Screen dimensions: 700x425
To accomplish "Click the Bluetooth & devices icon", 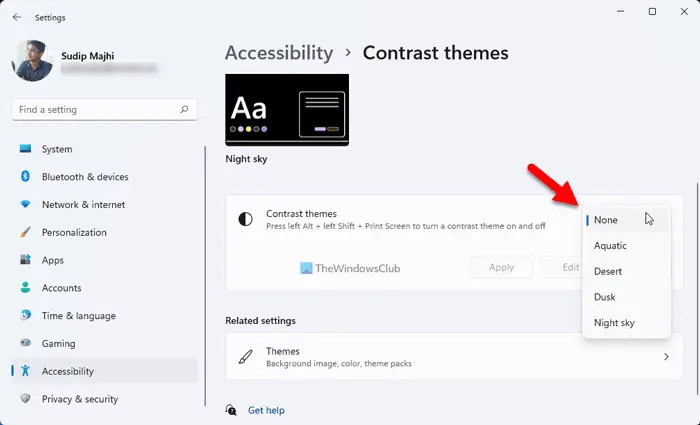I will 26,177.
